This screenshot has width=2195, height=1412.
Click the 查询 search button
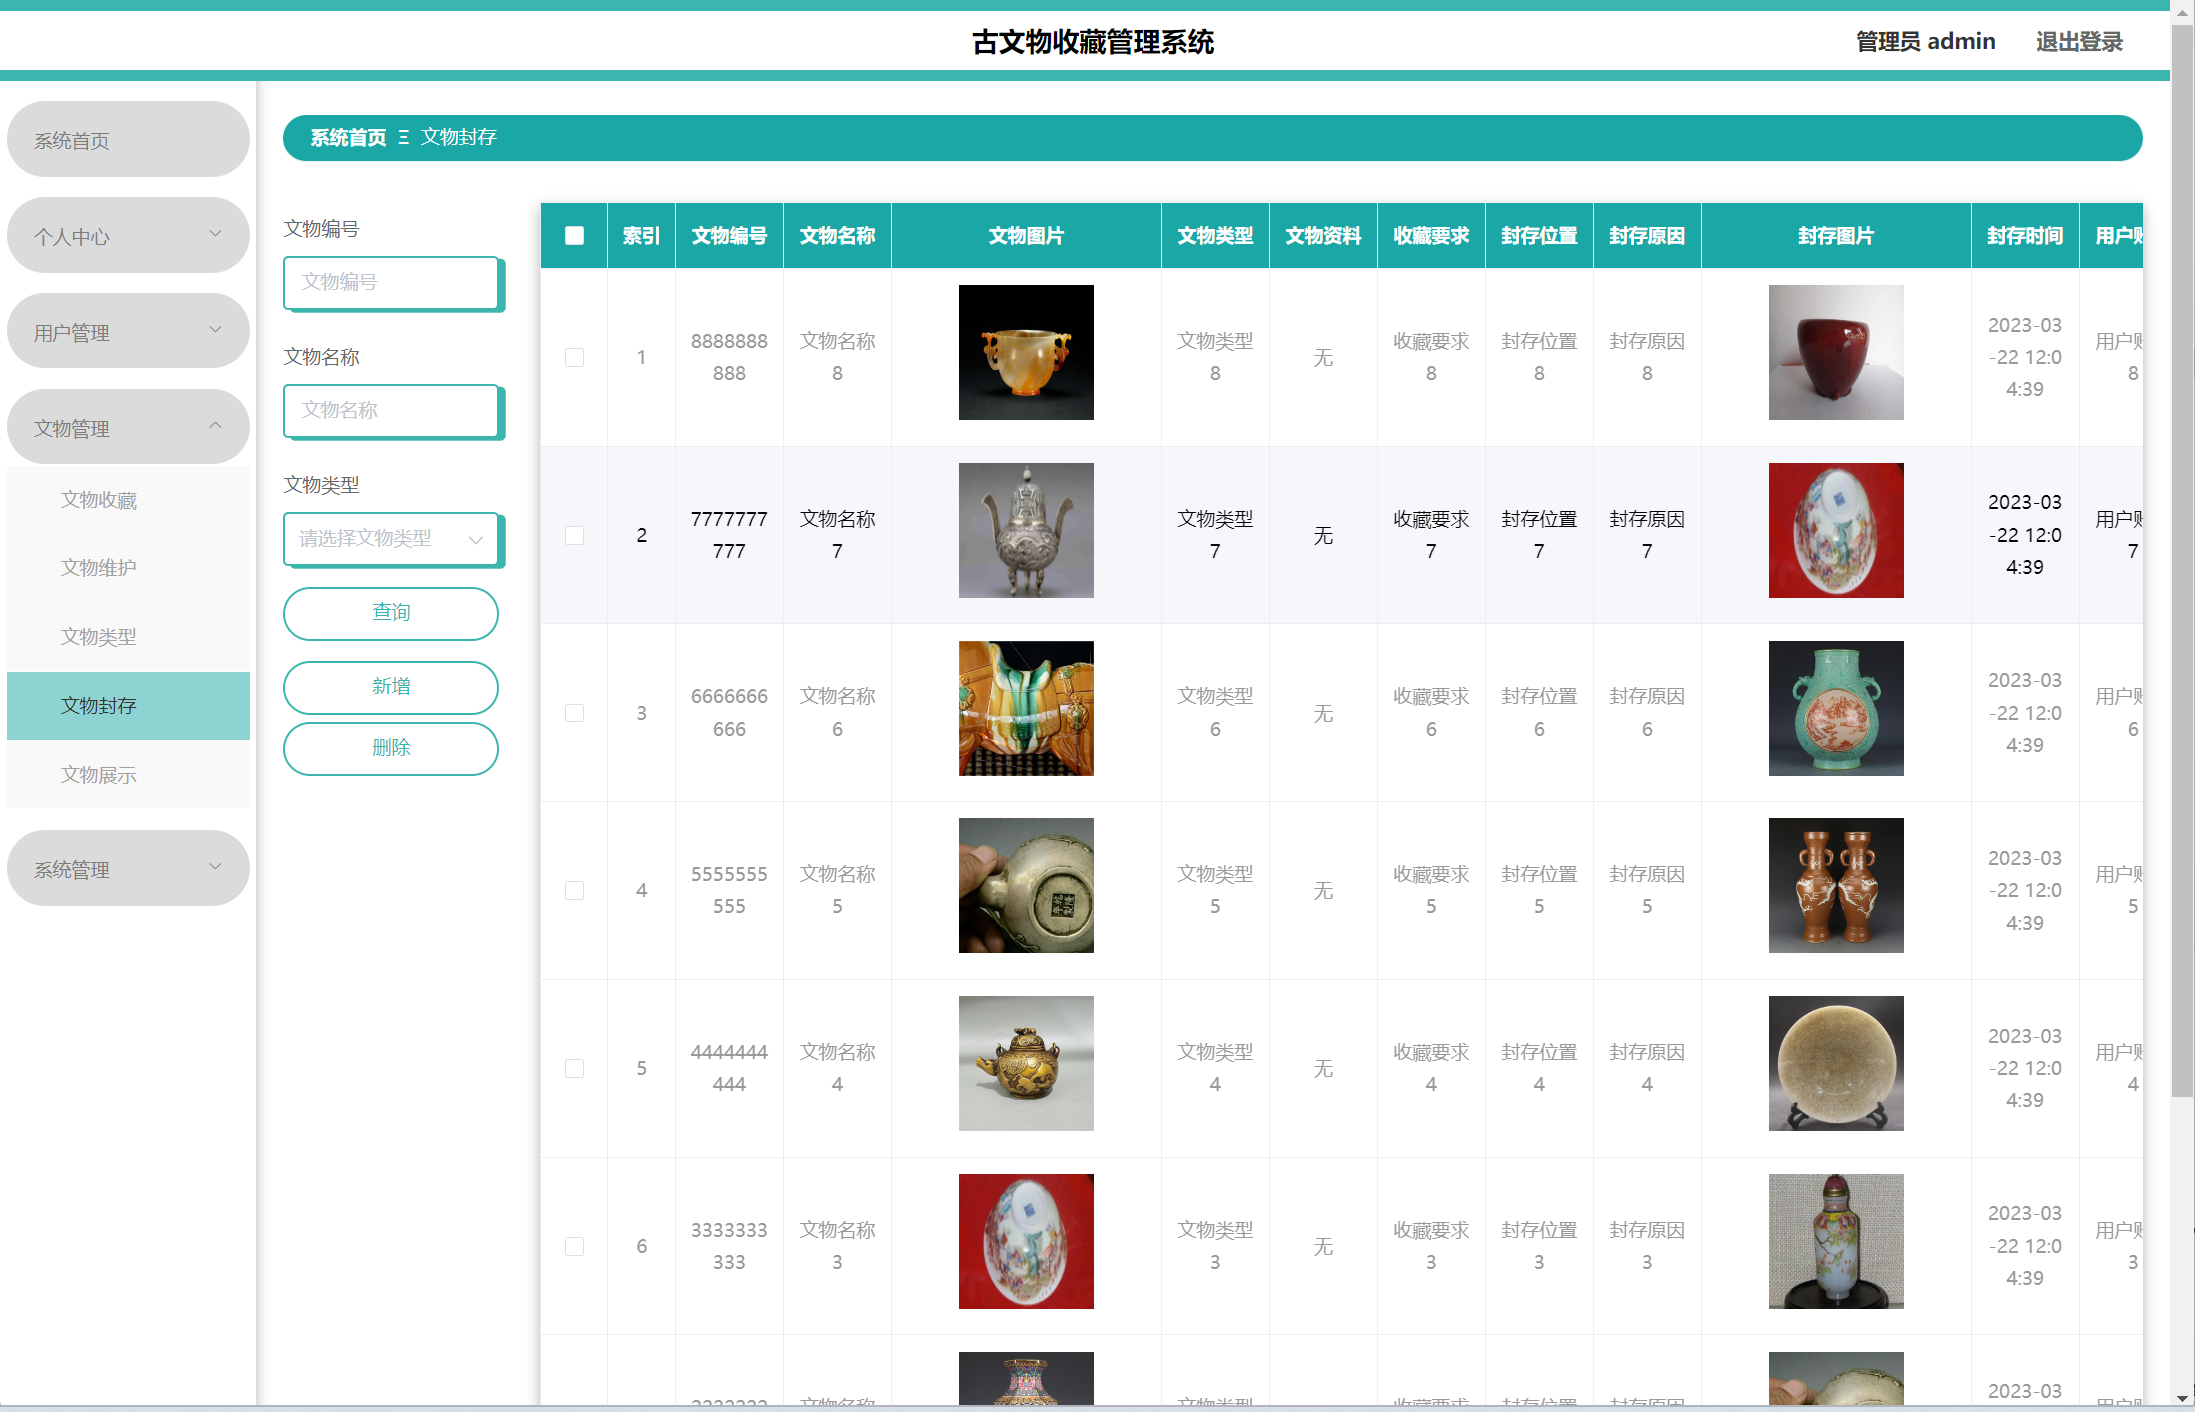pyautogui.click(x=390, y=613)
